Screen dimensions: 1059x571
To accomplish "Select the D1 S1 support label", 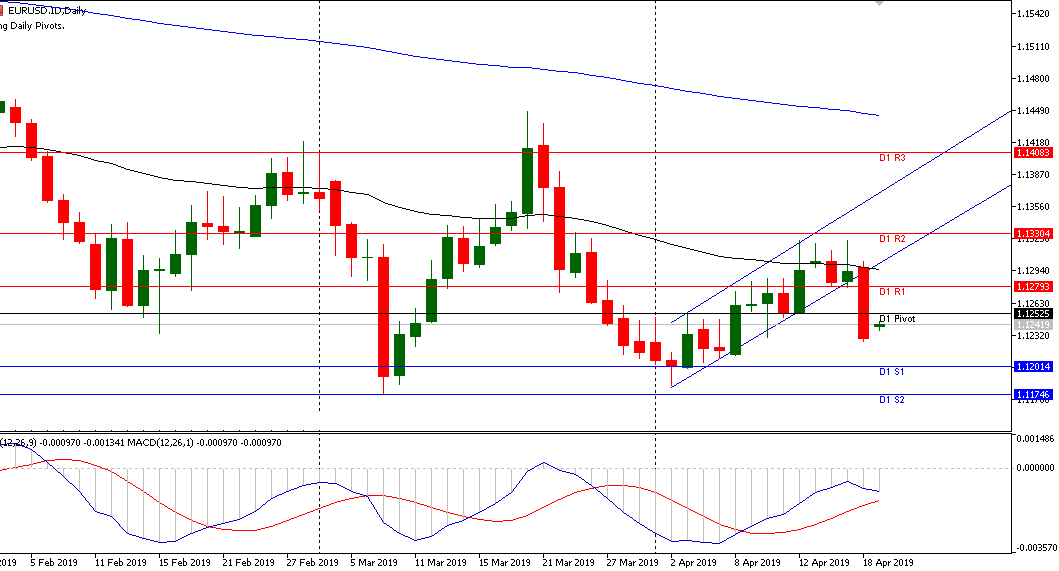I will [x=892, y=372].
